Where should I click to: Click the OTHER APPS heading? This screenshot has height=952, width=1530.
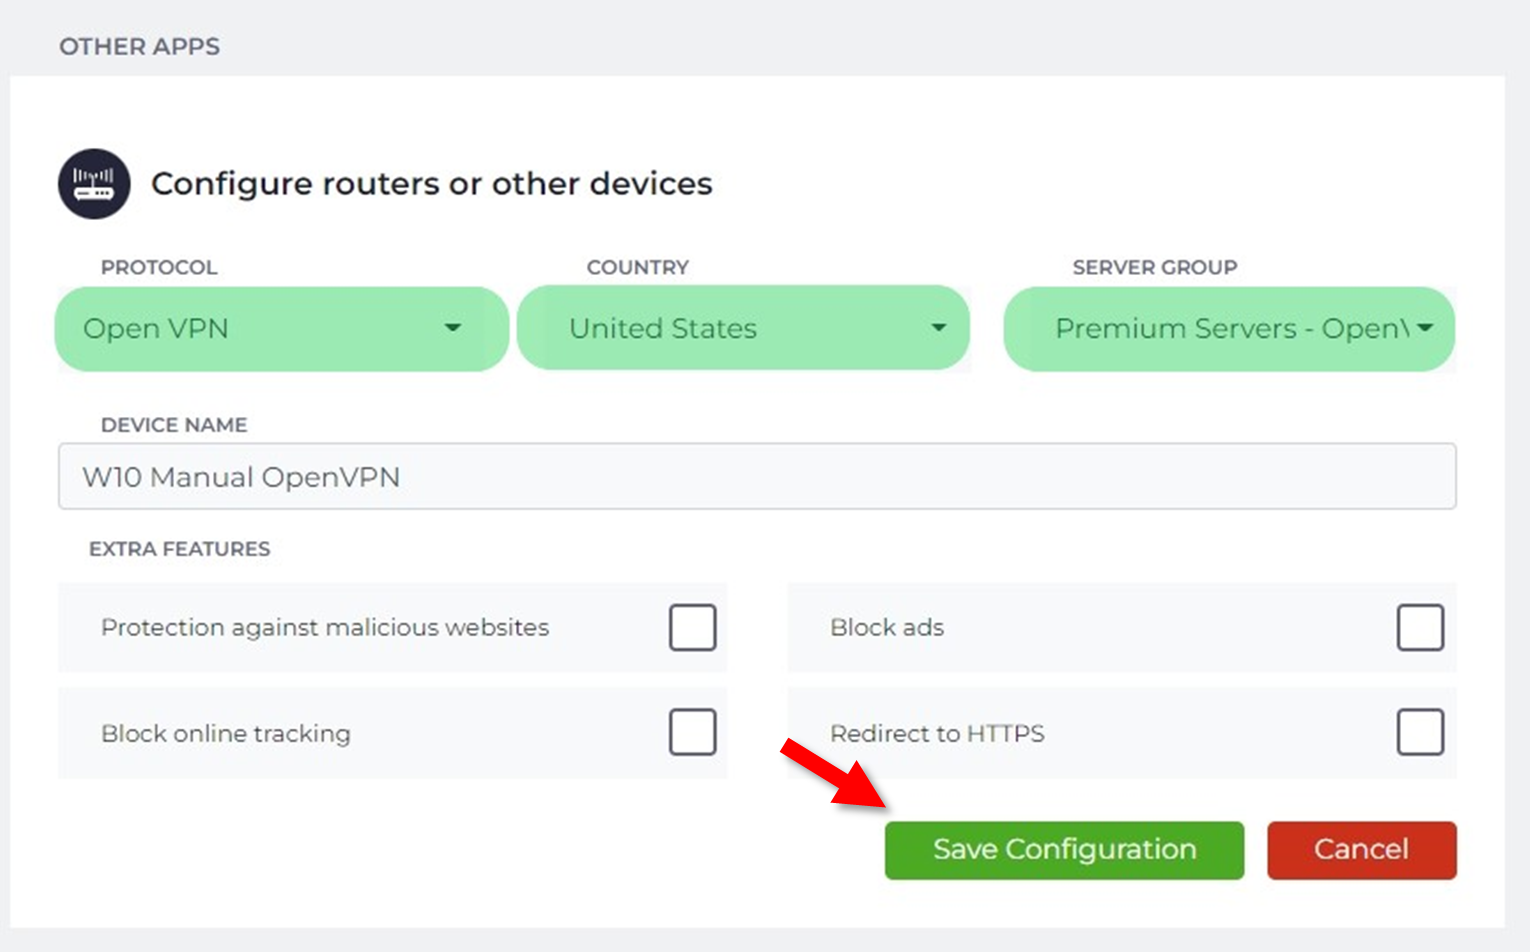point(139,46)
